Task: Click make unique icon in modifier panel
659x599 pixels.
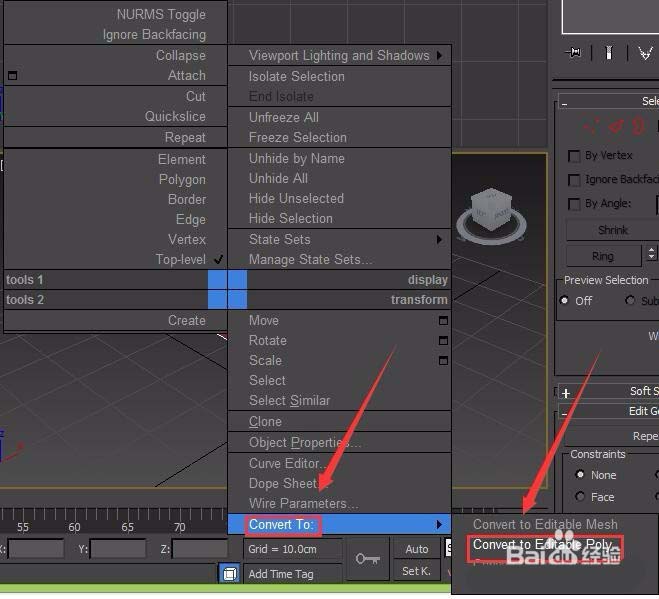Action: point(646,53)
